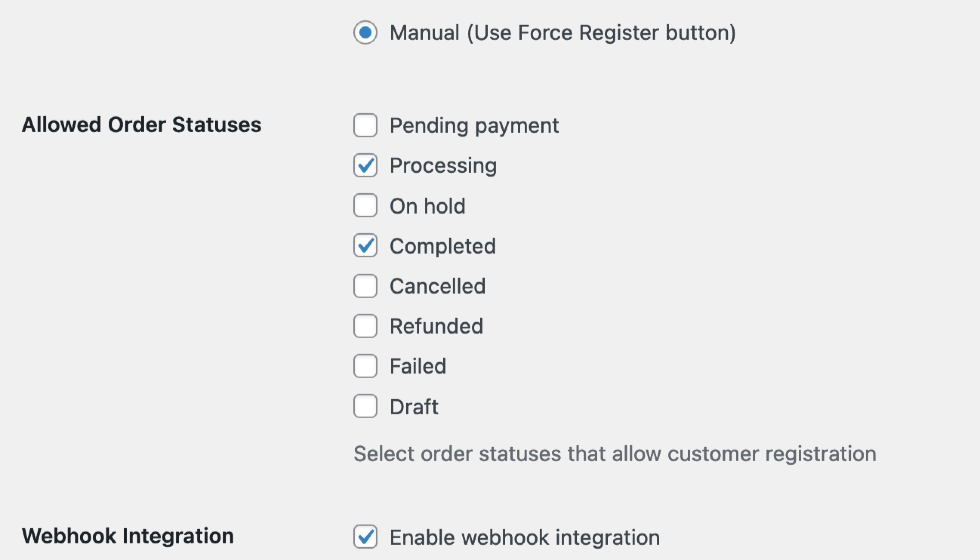The width and height of the screenshot is (980, 560).
Task: Toggle the Failed status checkbox
Action: tap(365, 366)
